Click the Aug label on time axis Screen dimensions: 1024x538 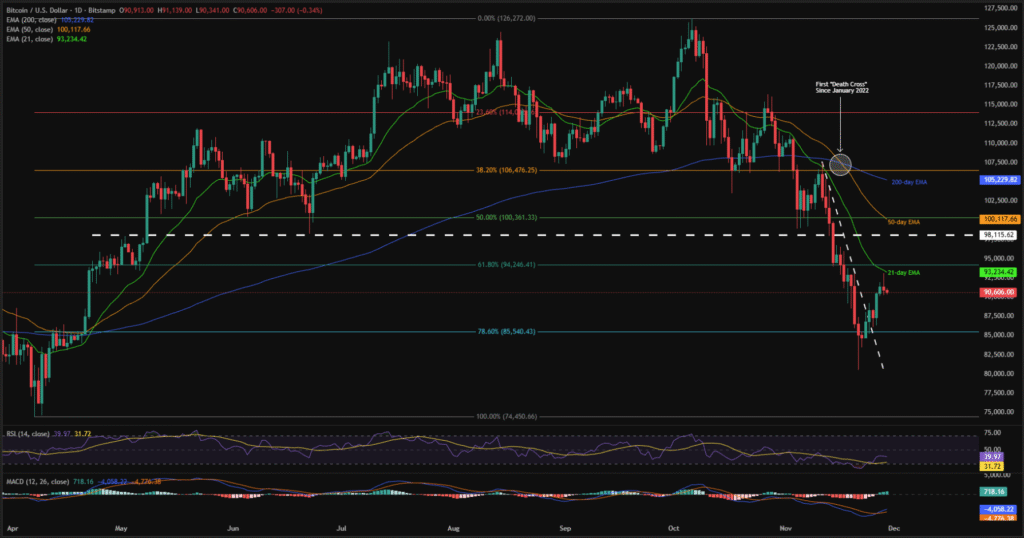click(x=454, y=528)
